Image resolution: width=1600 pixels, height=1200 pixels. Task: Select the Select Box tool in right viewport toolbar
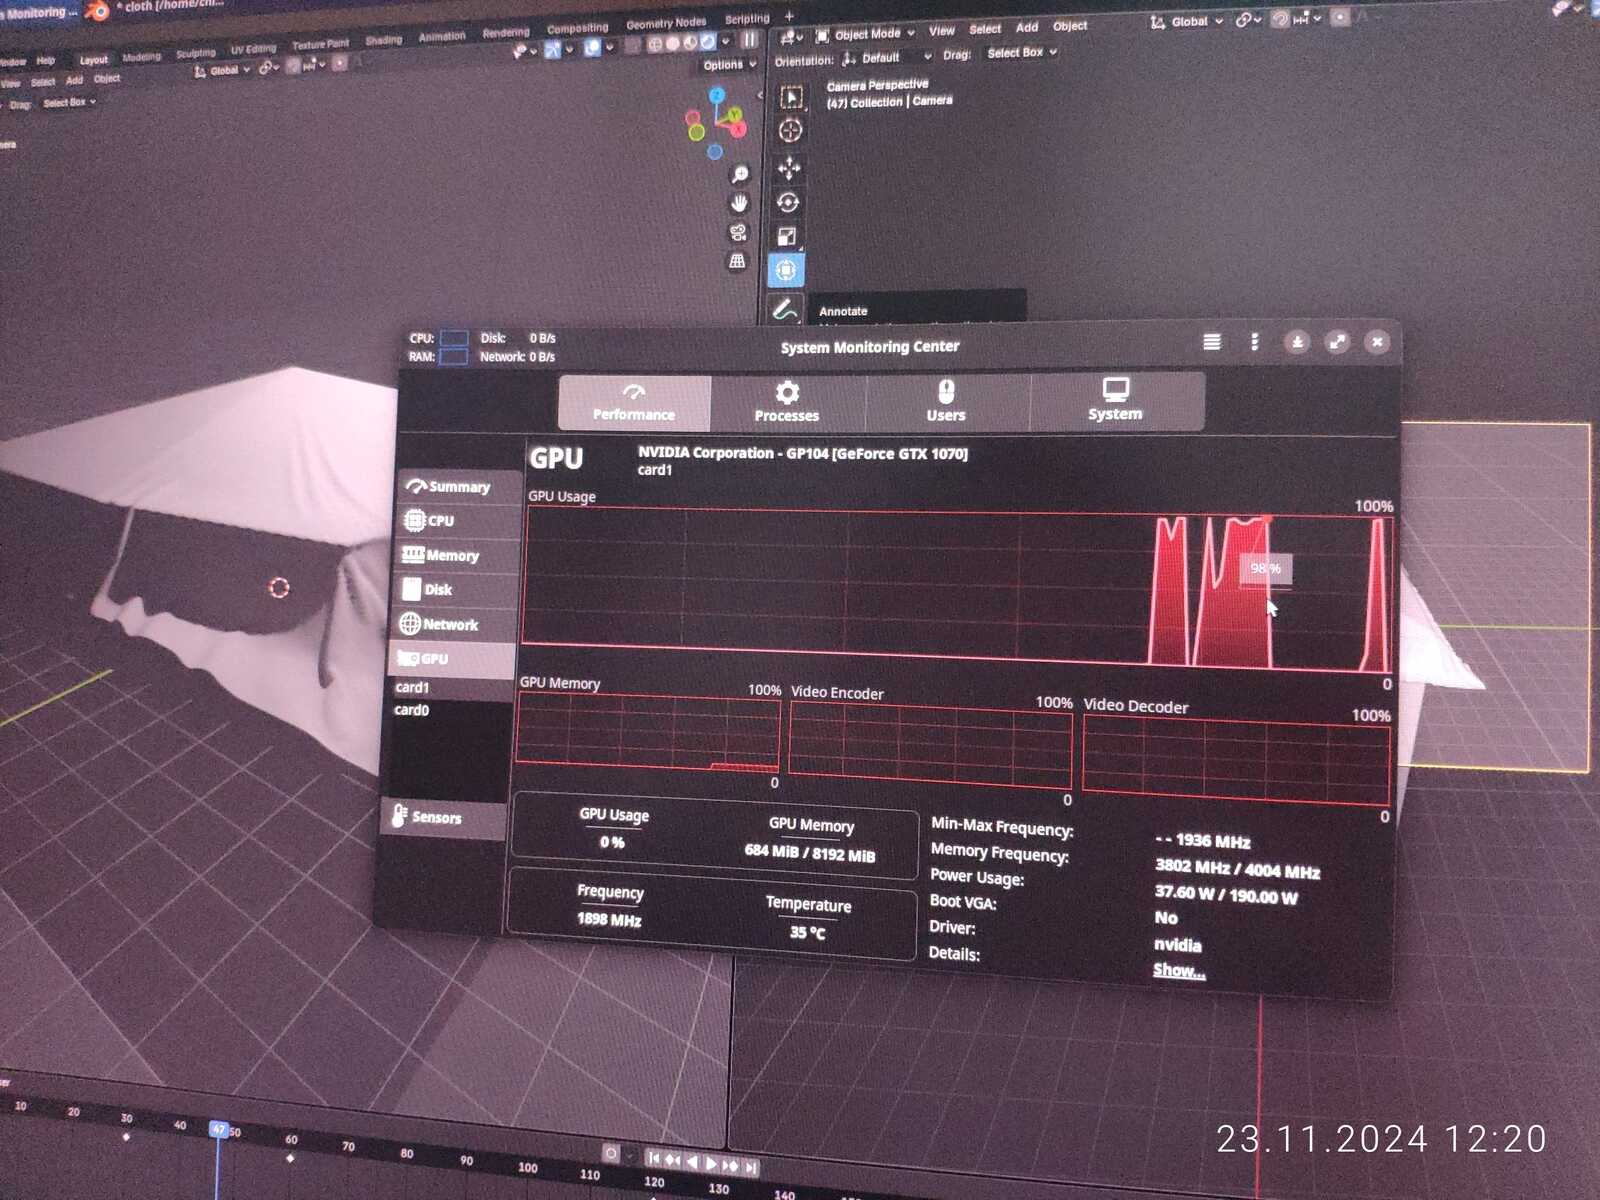[x=791, y=97]
